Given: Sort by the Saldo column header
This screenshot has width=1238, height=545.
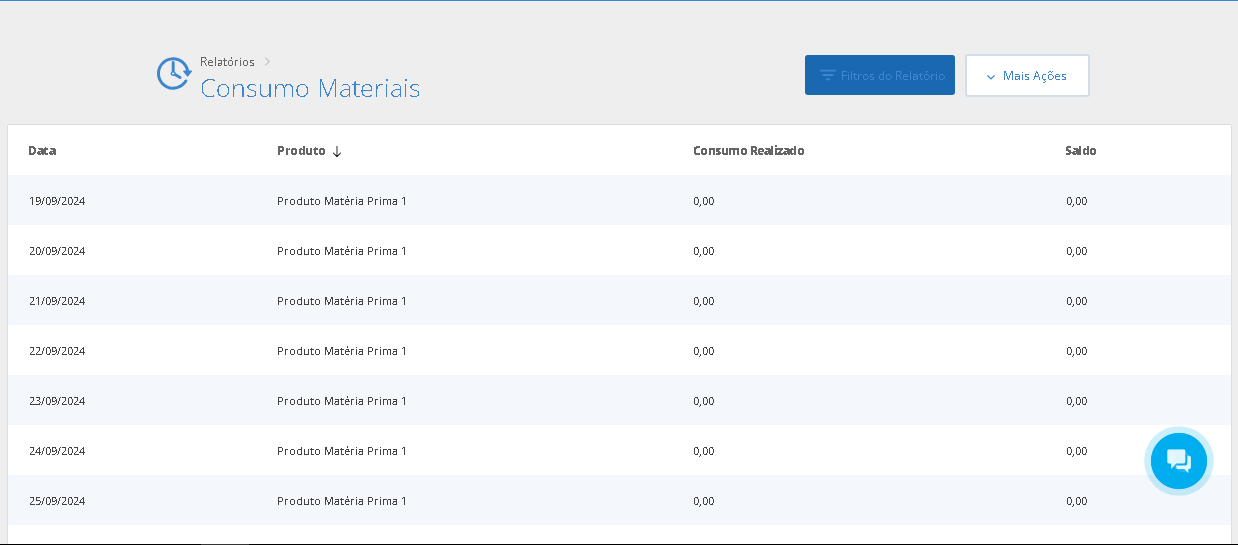Looking at the screenshot, I should 1081,151.
